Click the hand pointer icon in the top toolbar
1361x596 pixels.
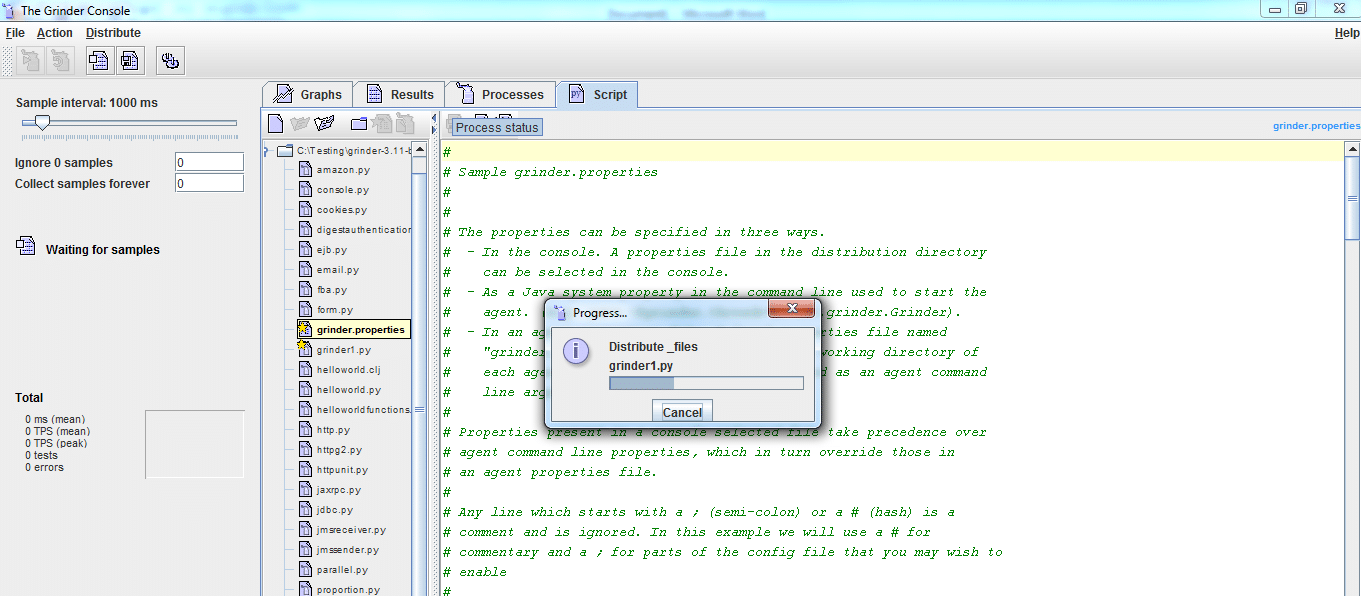[170, 61]
